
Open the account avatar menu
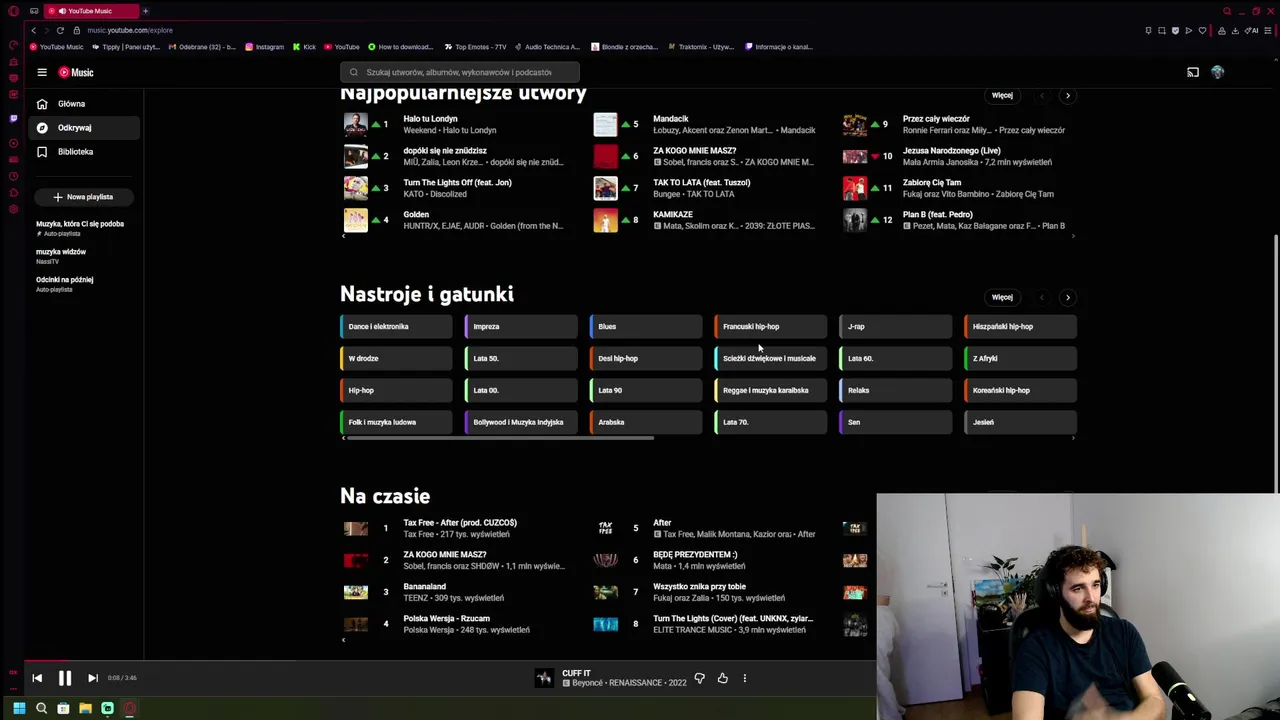pyautogui.click(x=1217, y=72)
